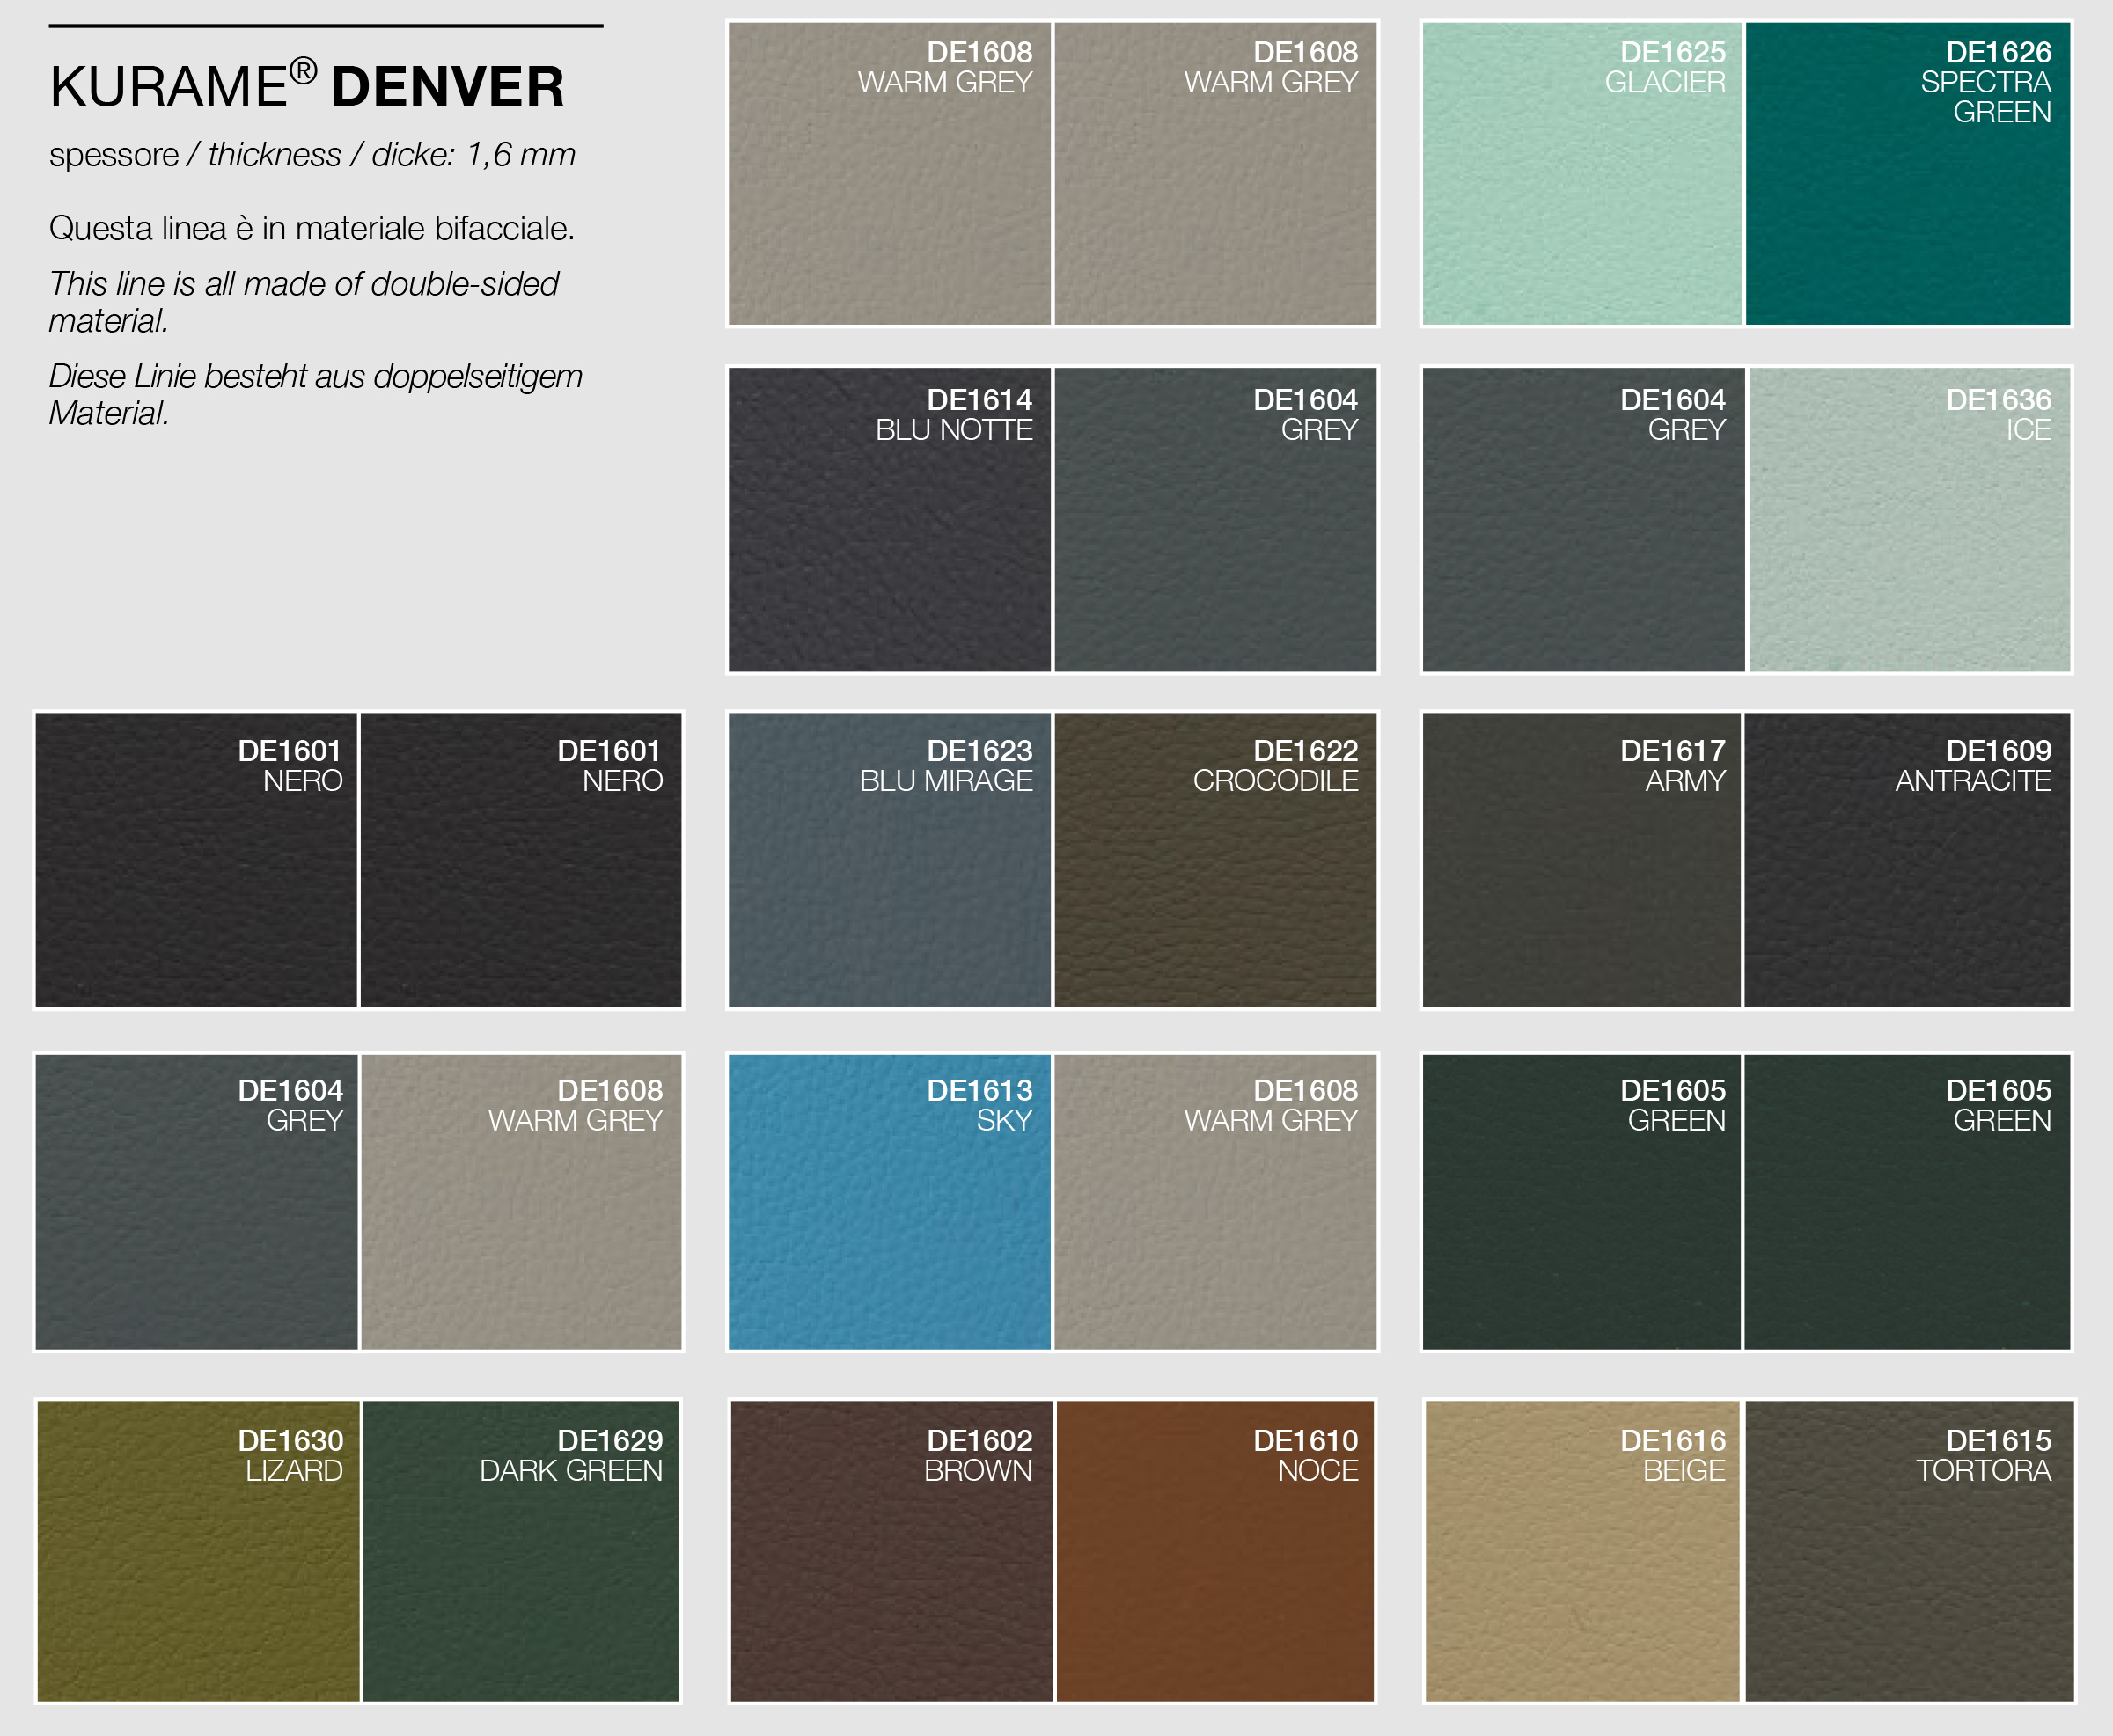Pick left swatch of the double Warm Grey pair
This screenshot has height=1736, width=2113.
click(x=889, y=174)
